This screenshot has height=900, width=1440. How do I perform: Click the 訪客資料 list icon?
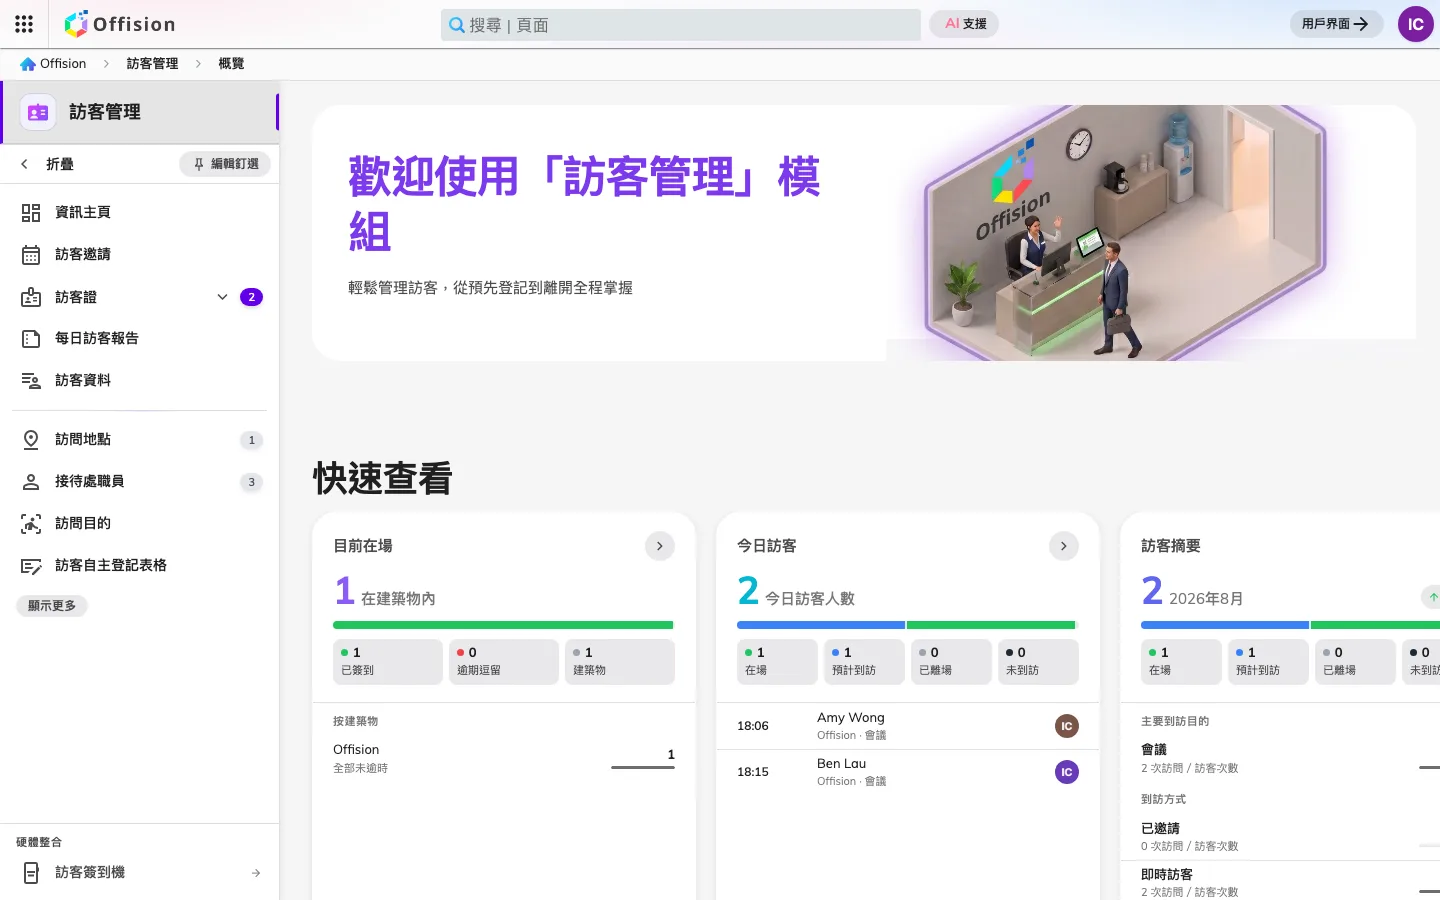point(31,381)
